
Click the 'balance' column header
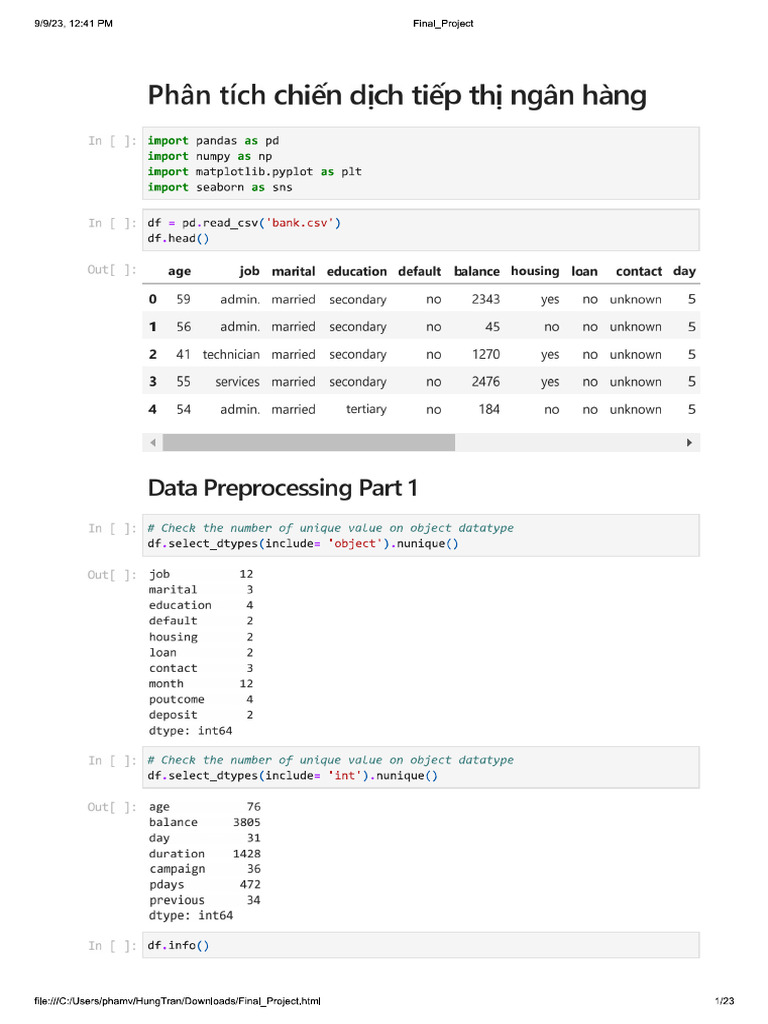coord(476,271)
